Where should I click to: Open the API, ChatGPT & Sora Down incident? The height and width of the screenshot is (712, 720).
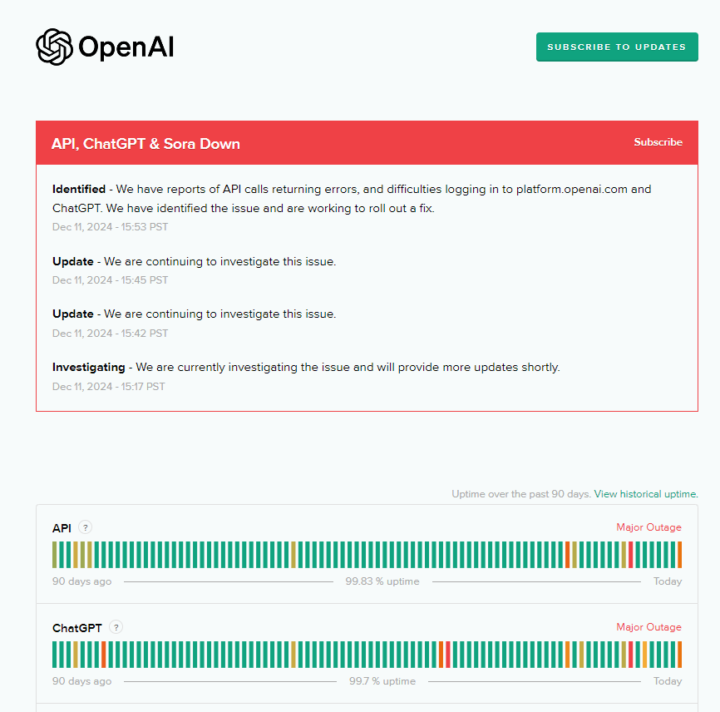(x=146, y=143)
